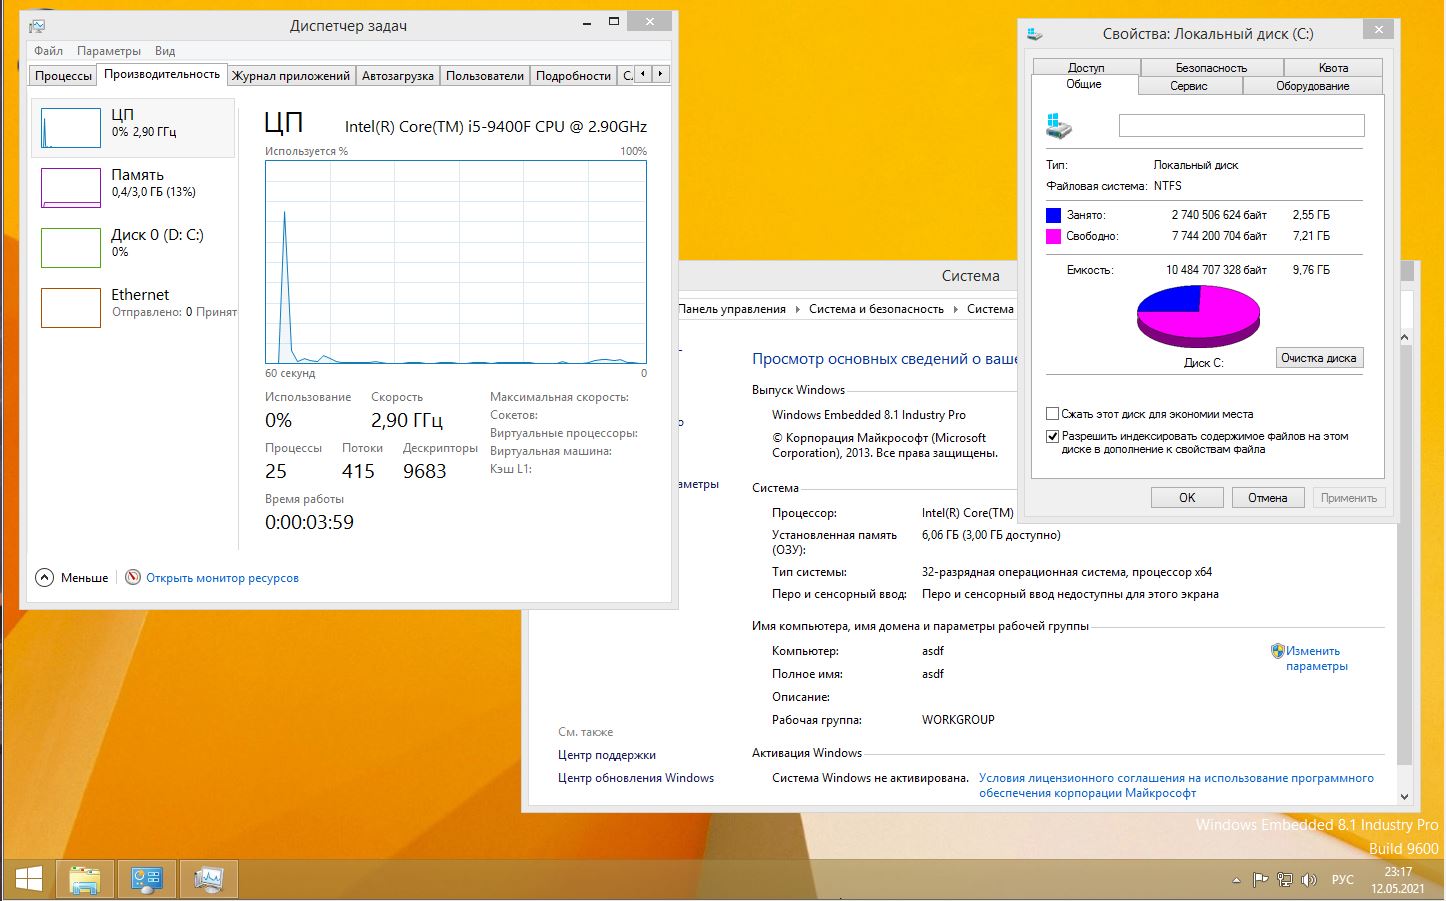
Task: Click Панель управления in the breadcrumb
Action: pos(732,309)
